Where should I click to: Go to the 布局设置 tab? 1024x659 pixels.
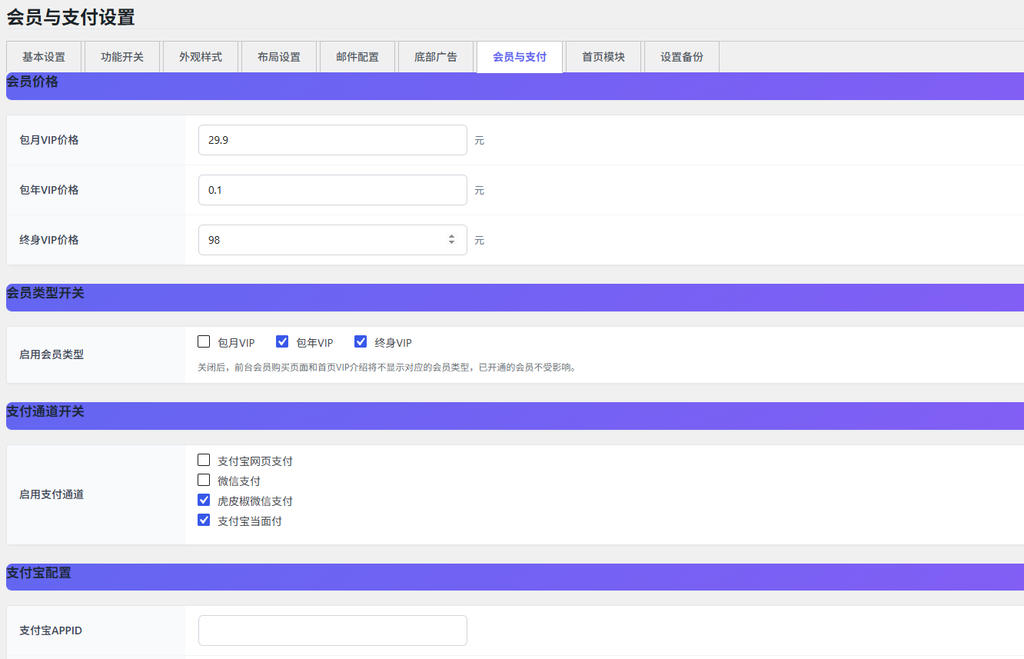(x=279, y=57)
